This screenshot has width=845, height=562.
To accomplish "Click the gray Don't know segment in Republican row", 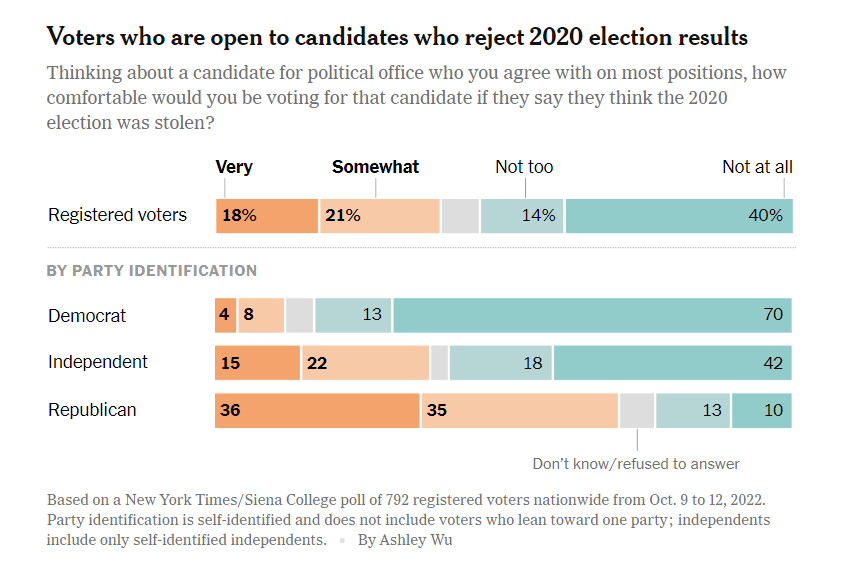I will tap(637, 411).
